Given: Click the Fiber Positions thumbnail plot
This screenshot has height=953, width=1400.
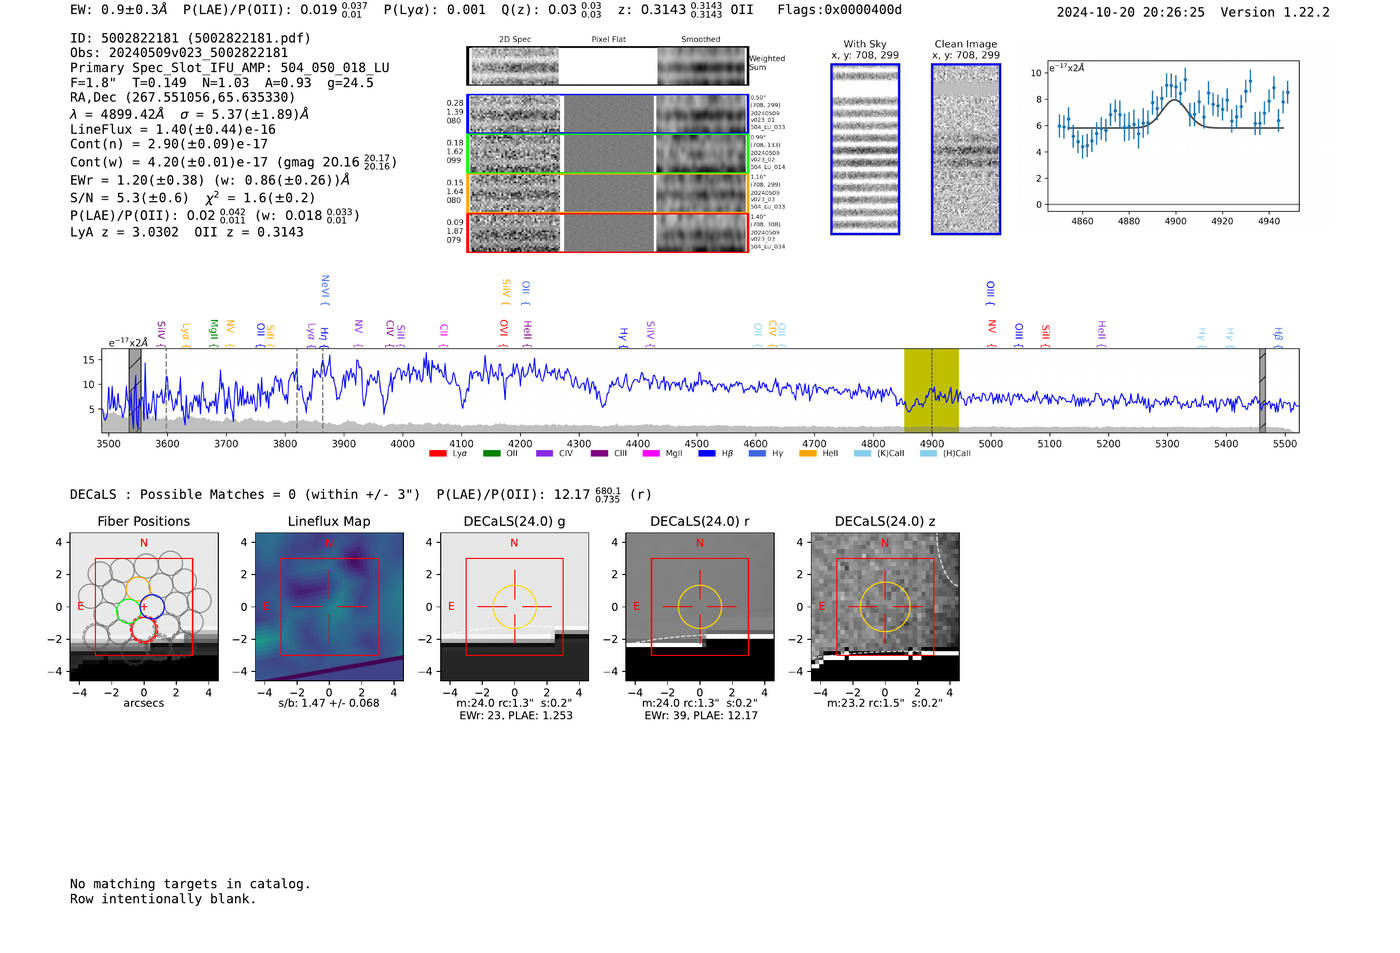Looking at the screenshot, I should pyautogui.click(x=144, y=607).
